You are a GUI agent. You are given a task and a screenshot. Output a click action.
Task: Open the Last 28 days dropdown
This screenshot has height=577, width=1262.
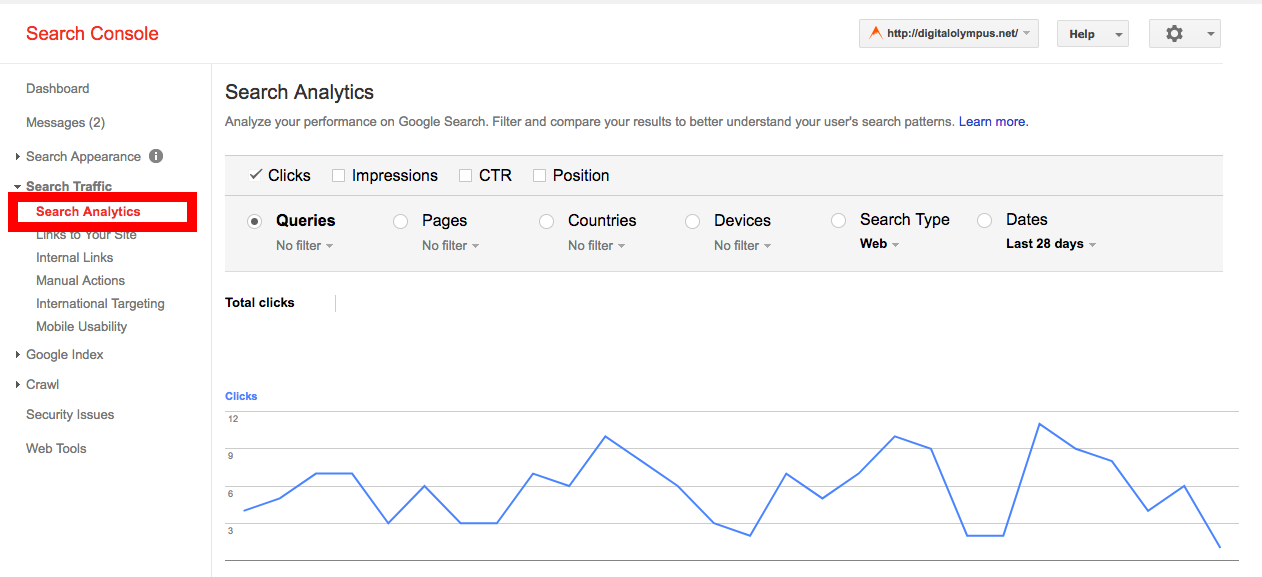[x=1050, y=244]
